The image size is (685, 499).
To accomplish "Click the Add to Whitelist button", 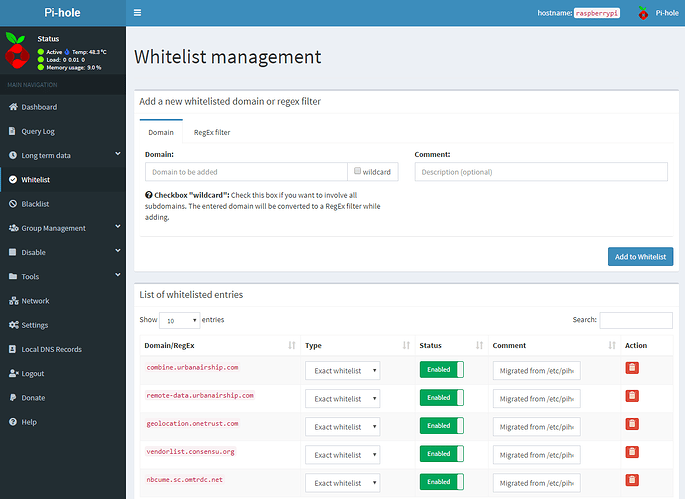I will (640, 257).
